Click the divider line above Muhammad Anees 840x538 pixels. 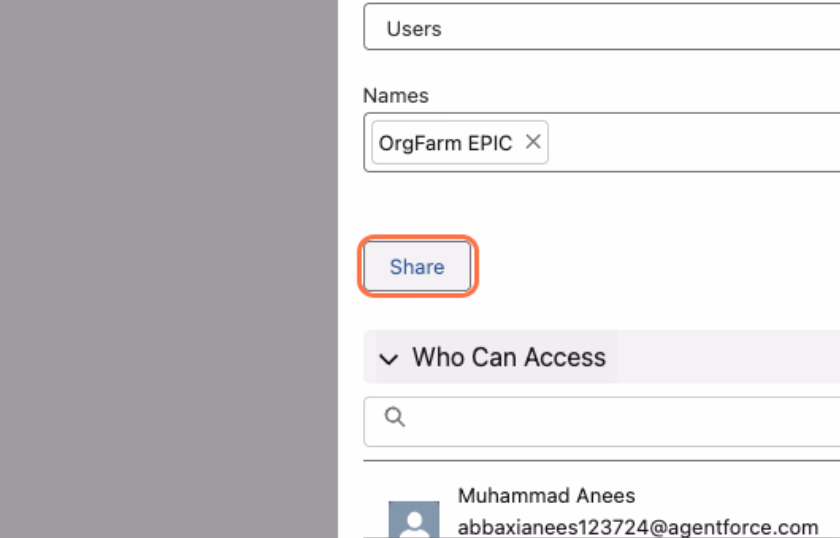click(x=602, y=460)
